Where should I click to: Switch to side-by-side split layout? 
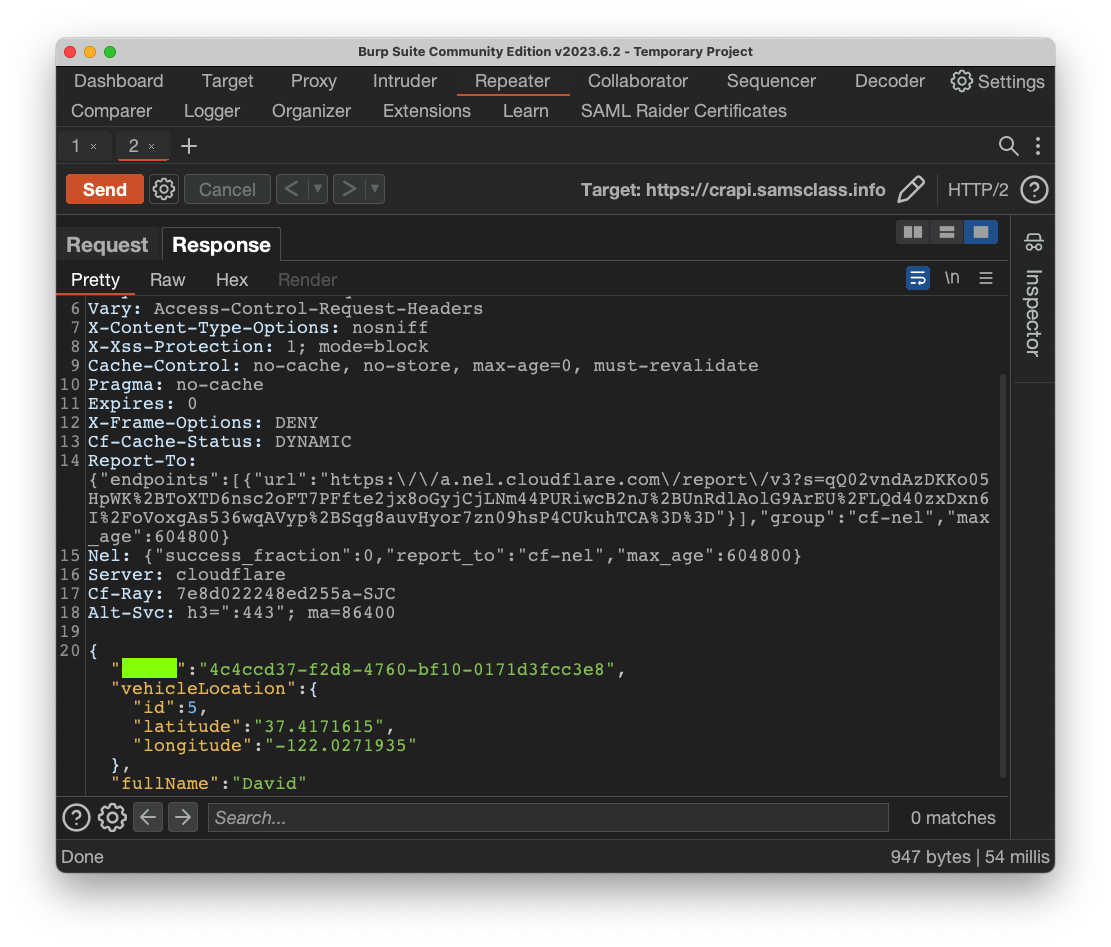pos(913,232)
